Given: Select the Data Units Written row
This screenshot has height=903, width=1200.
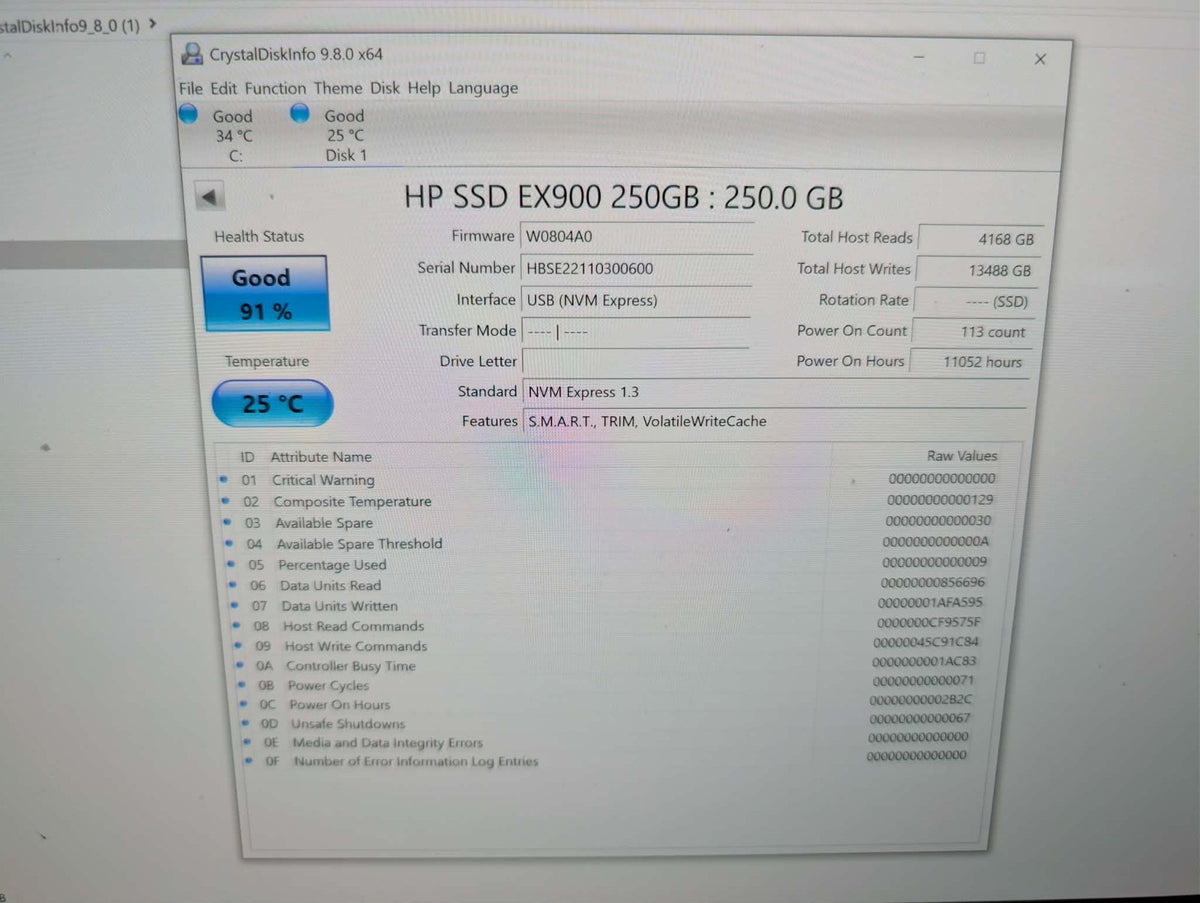Looking at the screenshot, I should (x=608, y=605).
